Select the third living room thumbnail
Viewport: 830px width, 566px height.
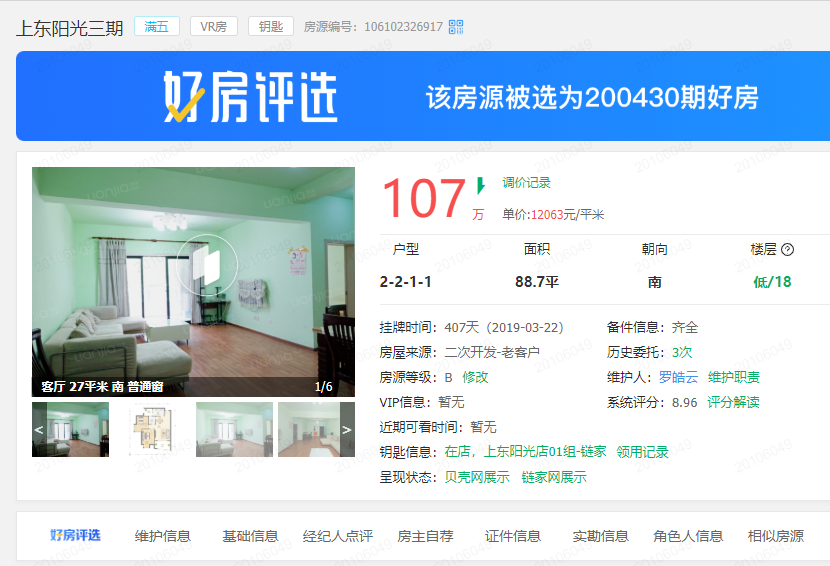234,430
